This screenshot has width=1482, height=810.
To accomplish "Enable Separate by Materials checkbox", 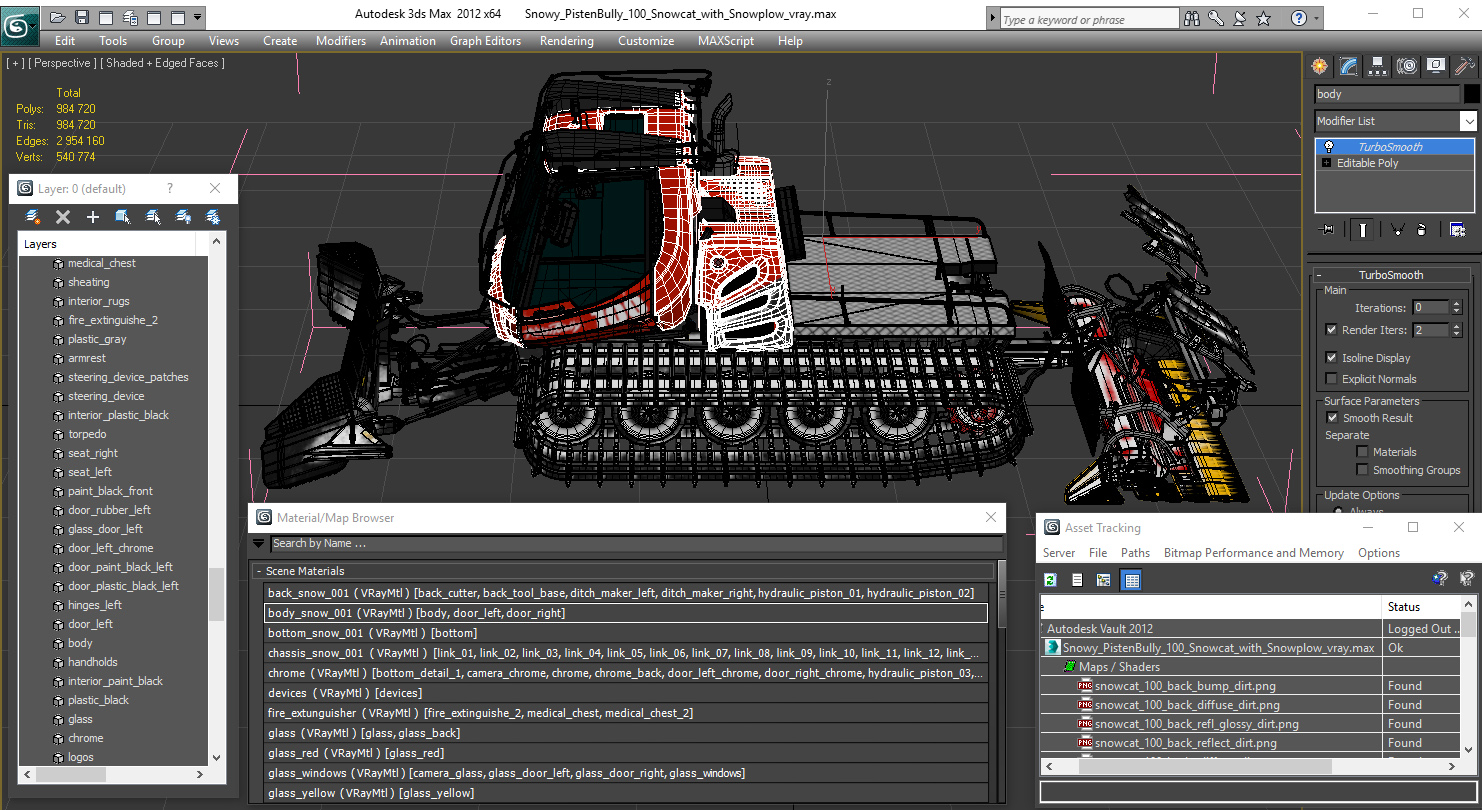I will coord(1362,452).
